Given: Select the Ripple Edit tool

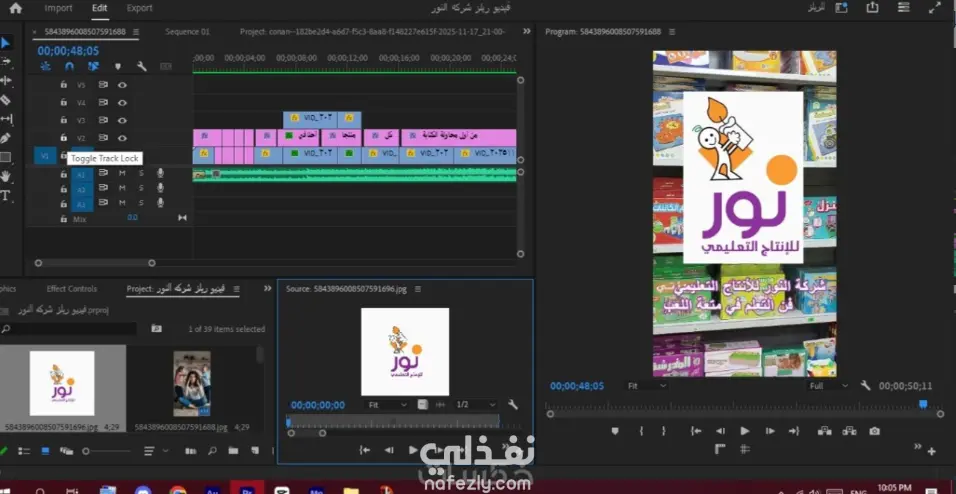Looking at the screenshot, I should [5, 81].
